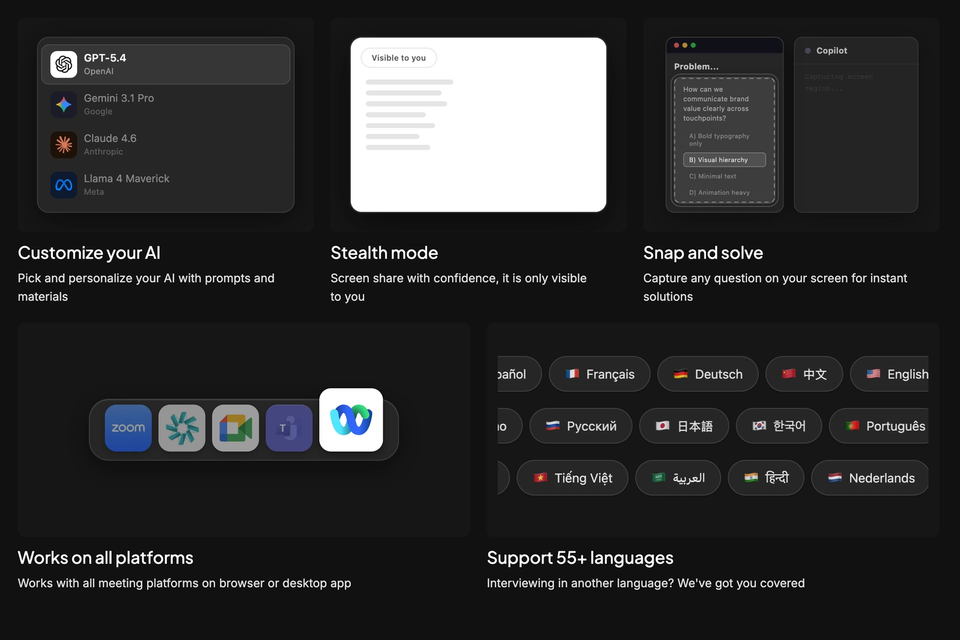Click the Claude starburst icon
The width and height of the screenshot is (960, 640).
click(x=64, y=145)
